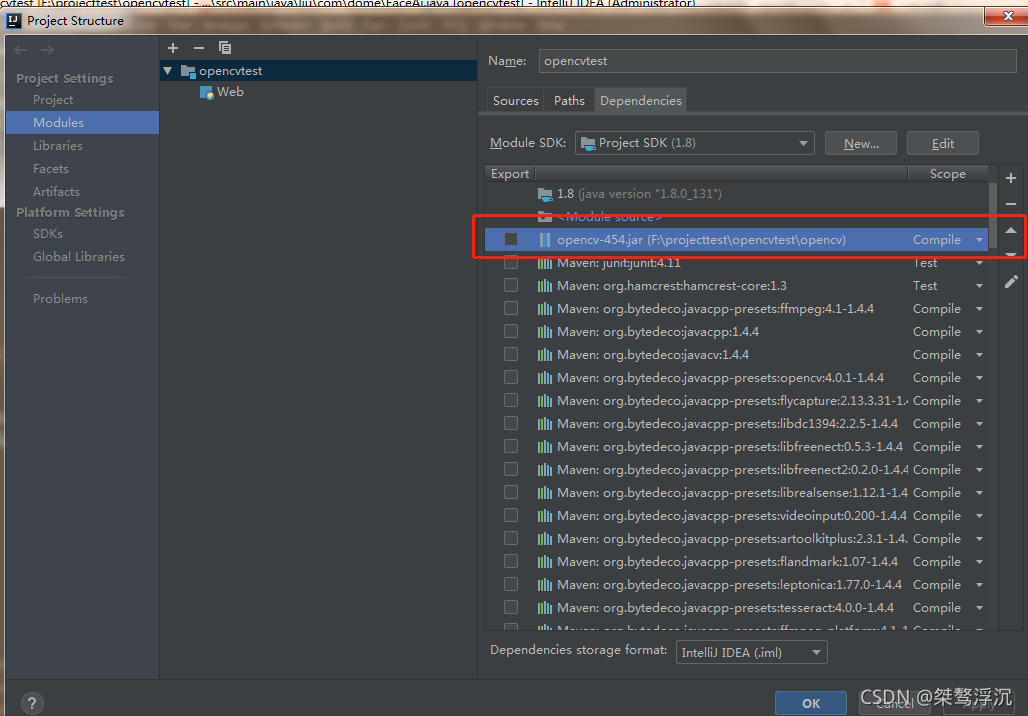The width and height of the screenshot is (1028, 716).
Task: Open Global Libraries settings
Action: pos(79,256)
